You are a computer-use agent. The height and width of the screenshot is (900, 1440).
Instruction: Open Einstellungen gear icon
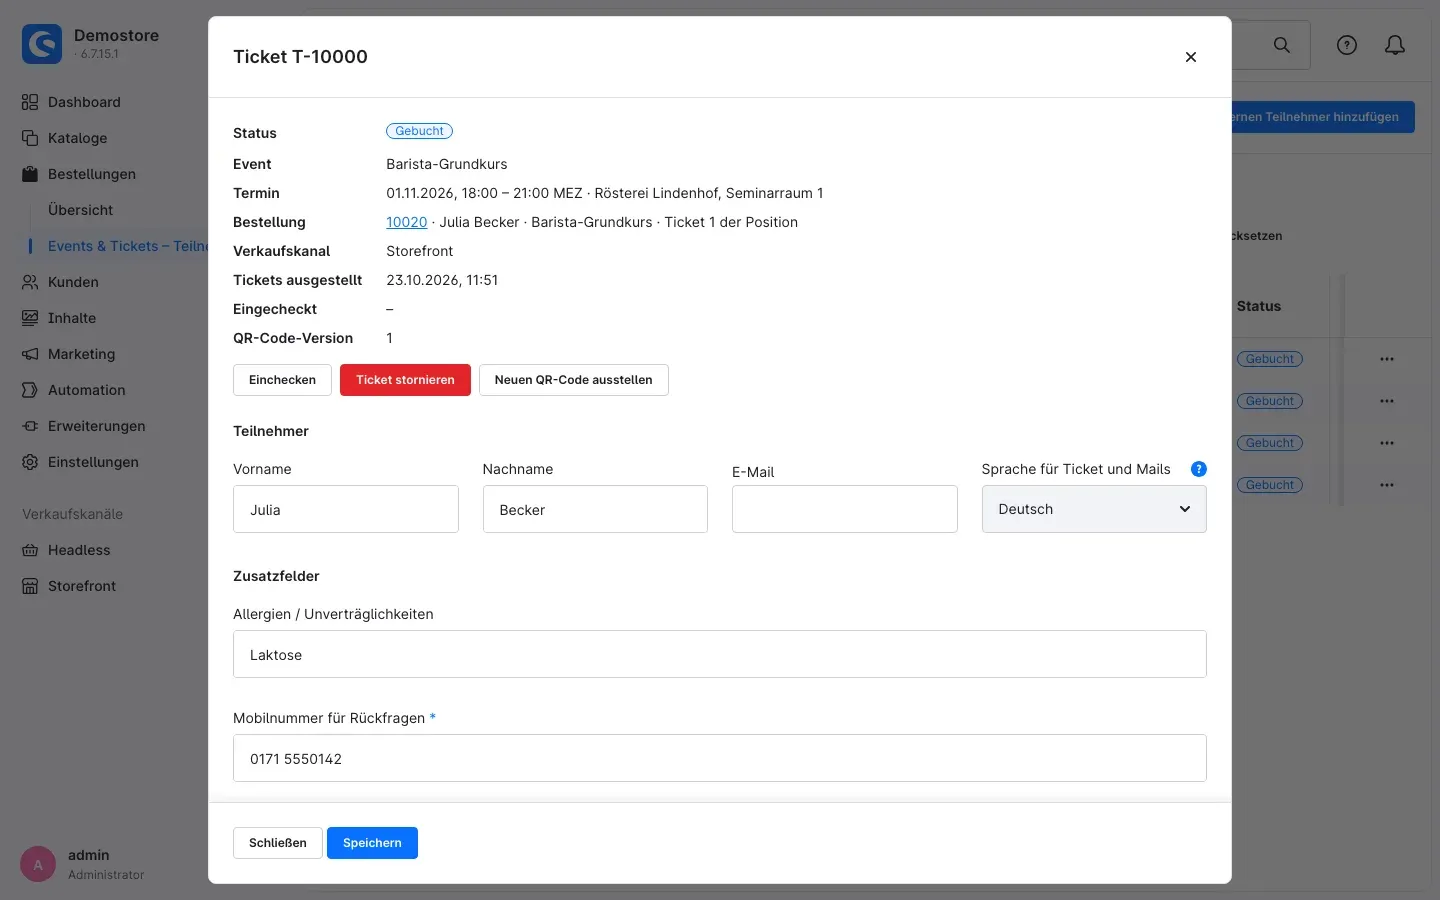coord(30,462)
